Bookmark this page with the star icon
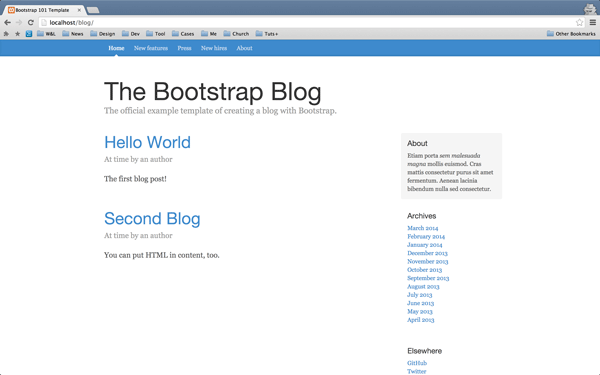 579,22
